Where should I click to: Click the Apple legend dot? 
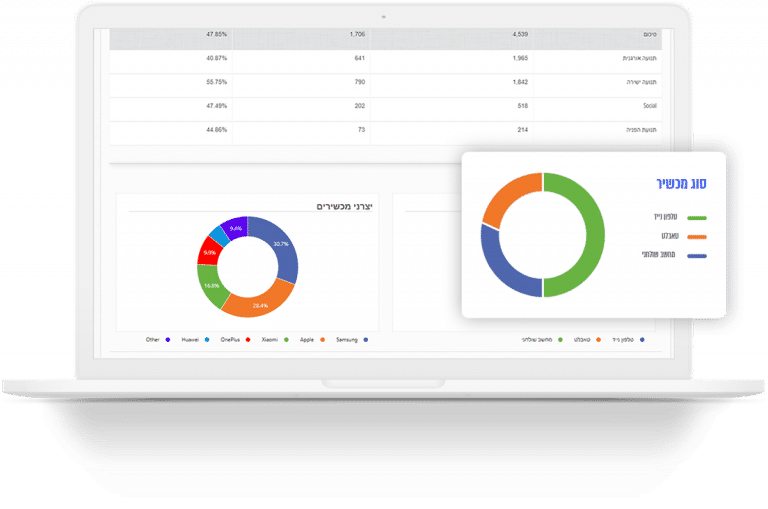322,339
